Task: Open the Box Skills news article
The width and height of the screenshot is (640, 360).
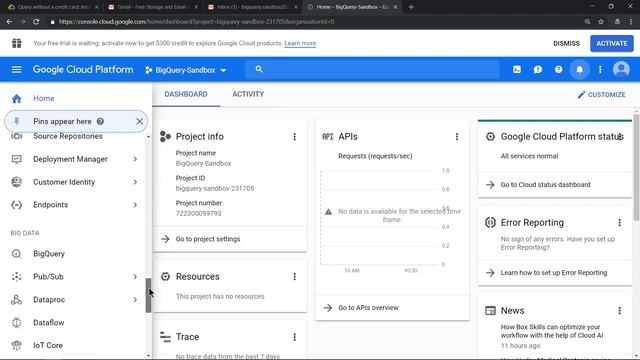Action: click(551, 331)
